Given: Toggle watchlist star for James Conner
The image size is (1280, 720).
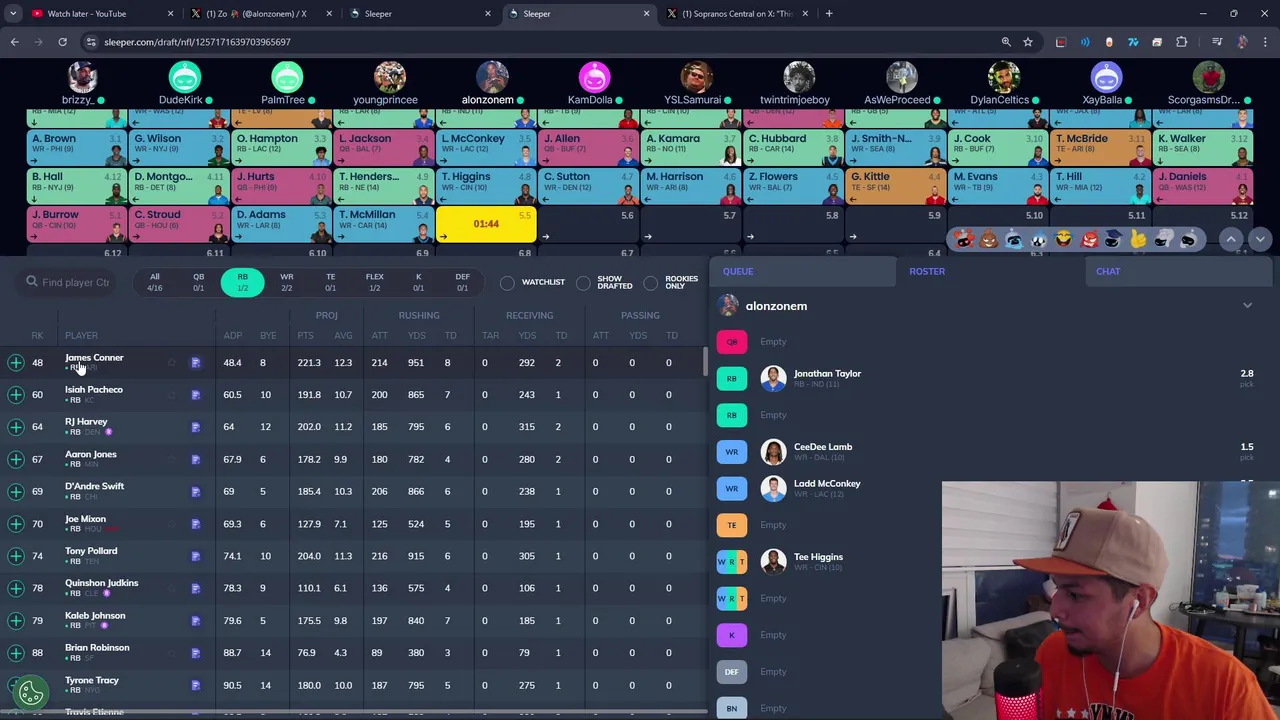Looking at the screenshot, I should point(172,363).
